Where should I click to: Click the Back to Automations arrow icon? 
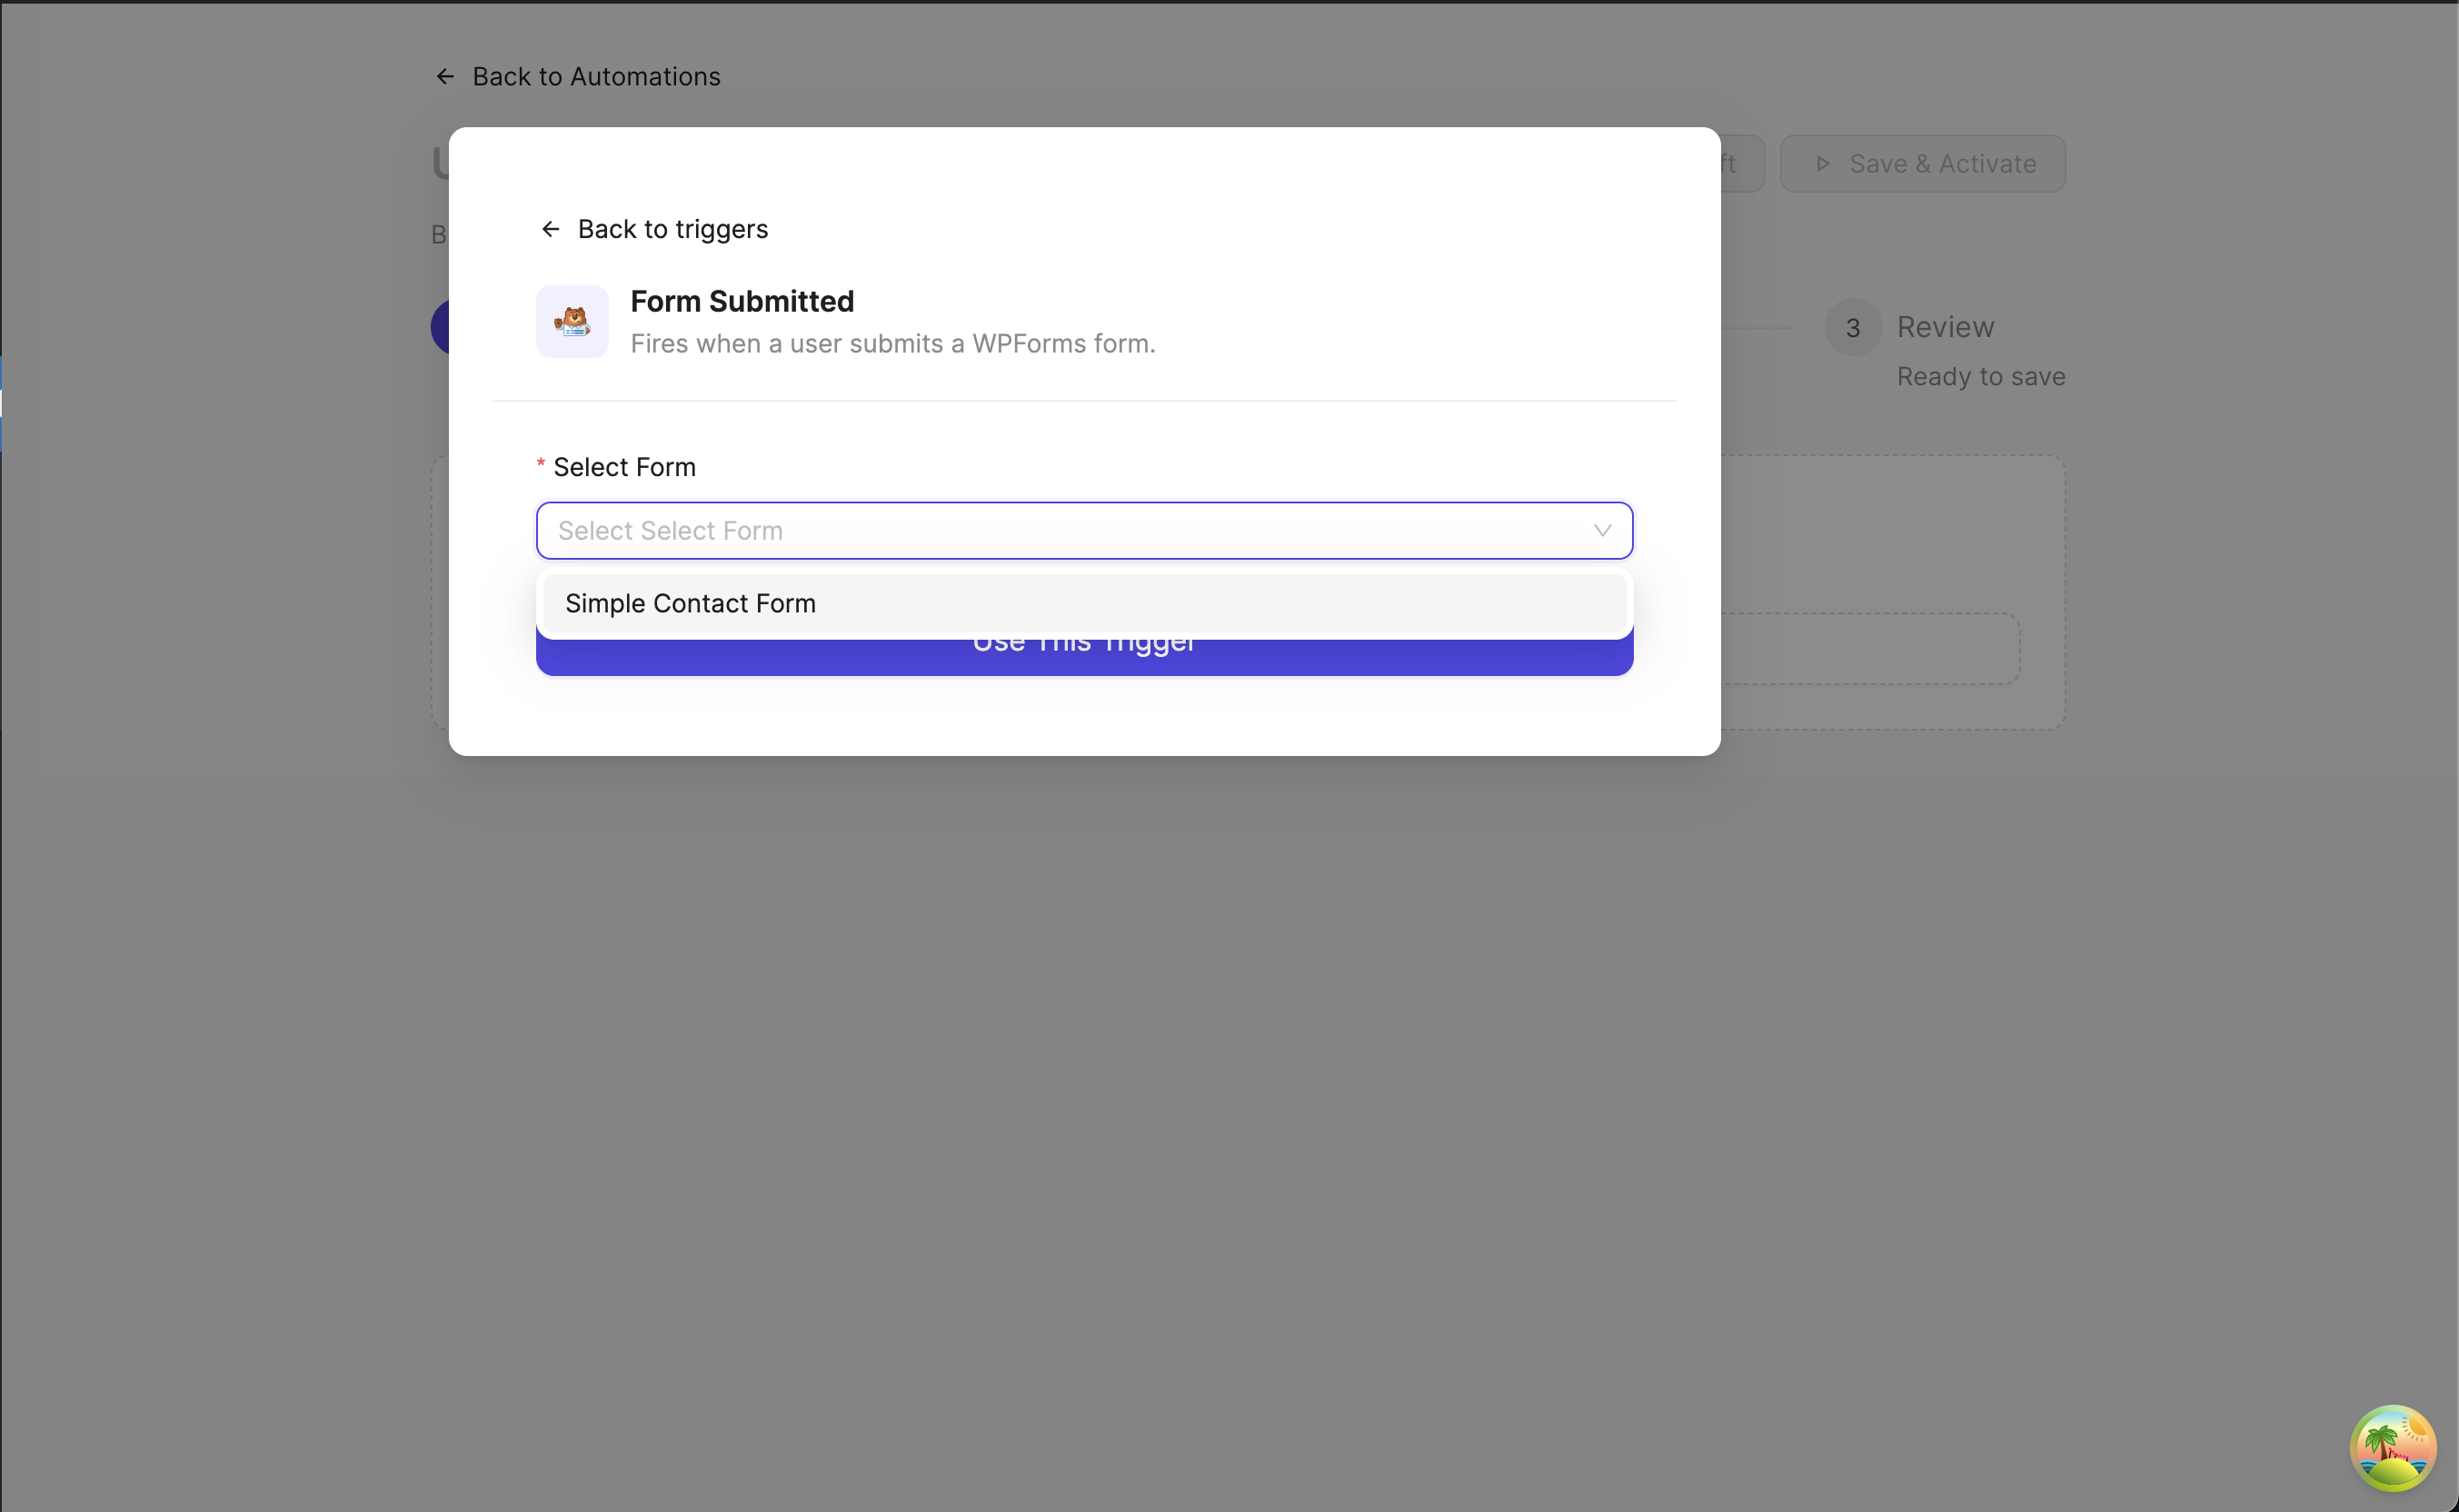coord(445,77)
